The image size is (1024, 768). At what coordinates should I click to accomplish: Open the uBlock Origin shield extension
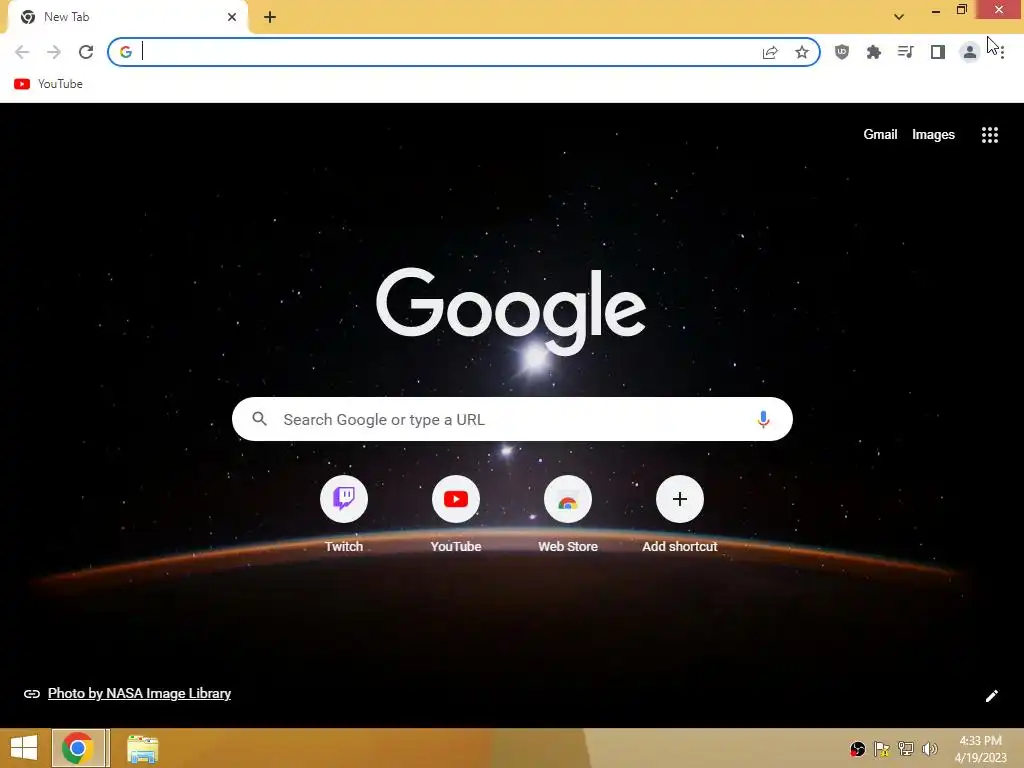tap(842, 52)
